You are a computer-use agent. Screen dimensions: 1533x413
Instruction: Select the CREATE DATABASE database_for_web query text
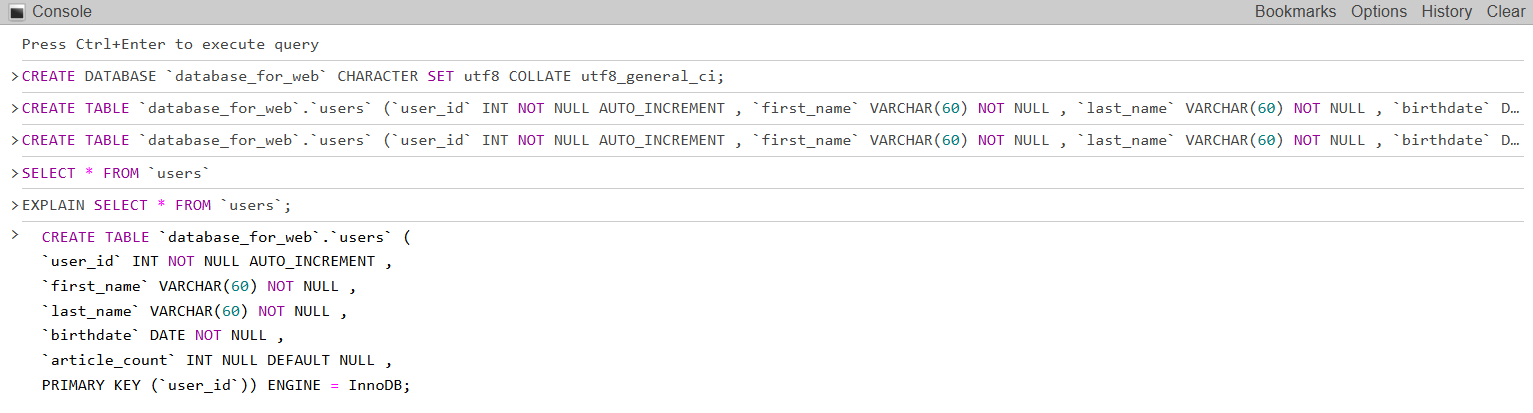pos(372,76)
